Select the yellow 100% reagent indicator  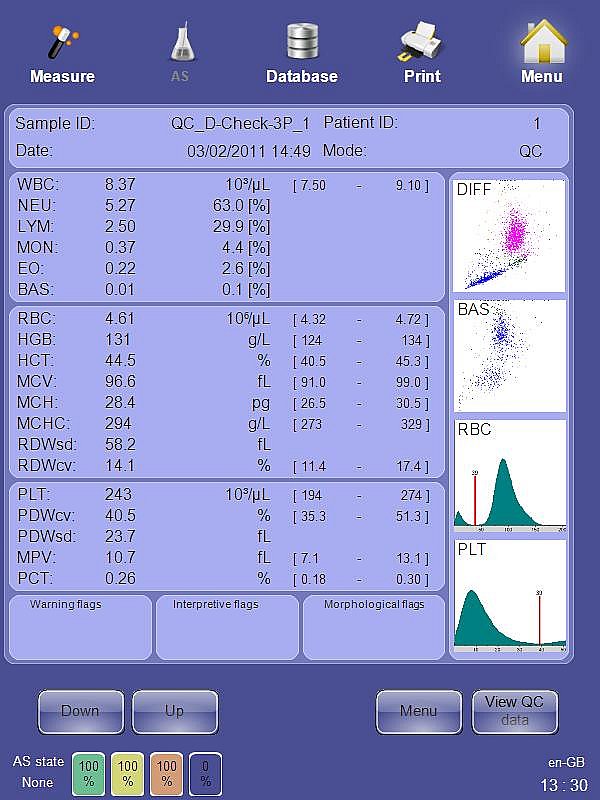127,774
